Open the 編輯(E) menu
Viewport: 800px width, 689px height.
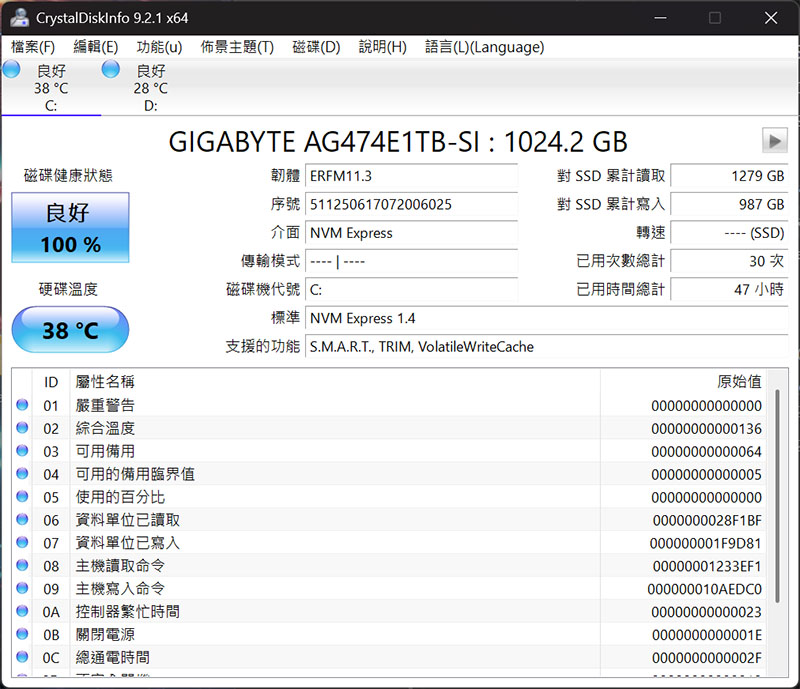click(x=95, y=47)
